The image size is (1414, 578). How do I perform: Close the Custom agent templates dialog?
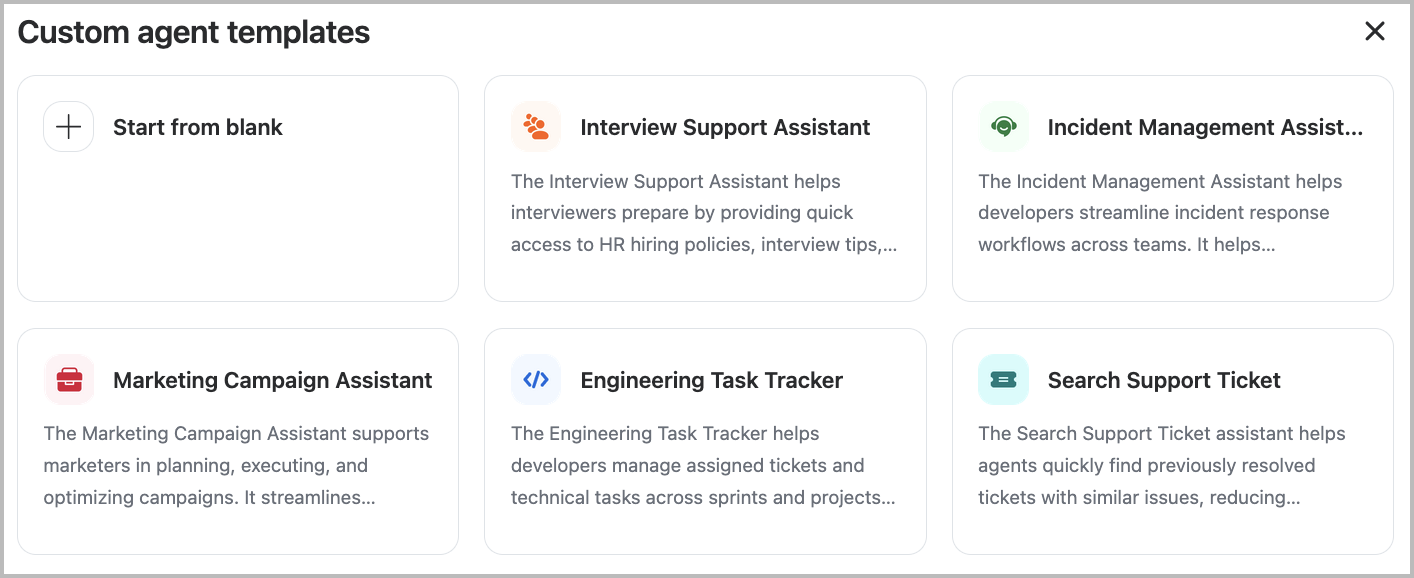[1375, 32]
